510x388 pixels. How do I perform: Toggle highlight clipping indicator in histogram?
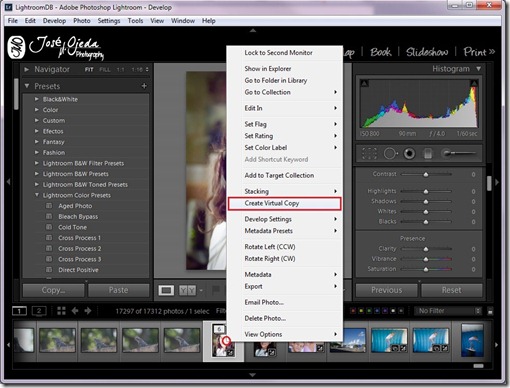474,83
